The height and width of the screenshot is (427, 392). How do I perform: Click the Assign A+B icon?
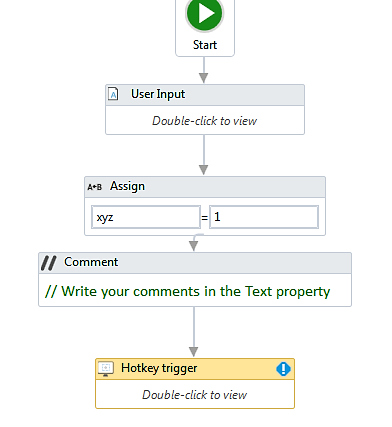pos(95,187)
